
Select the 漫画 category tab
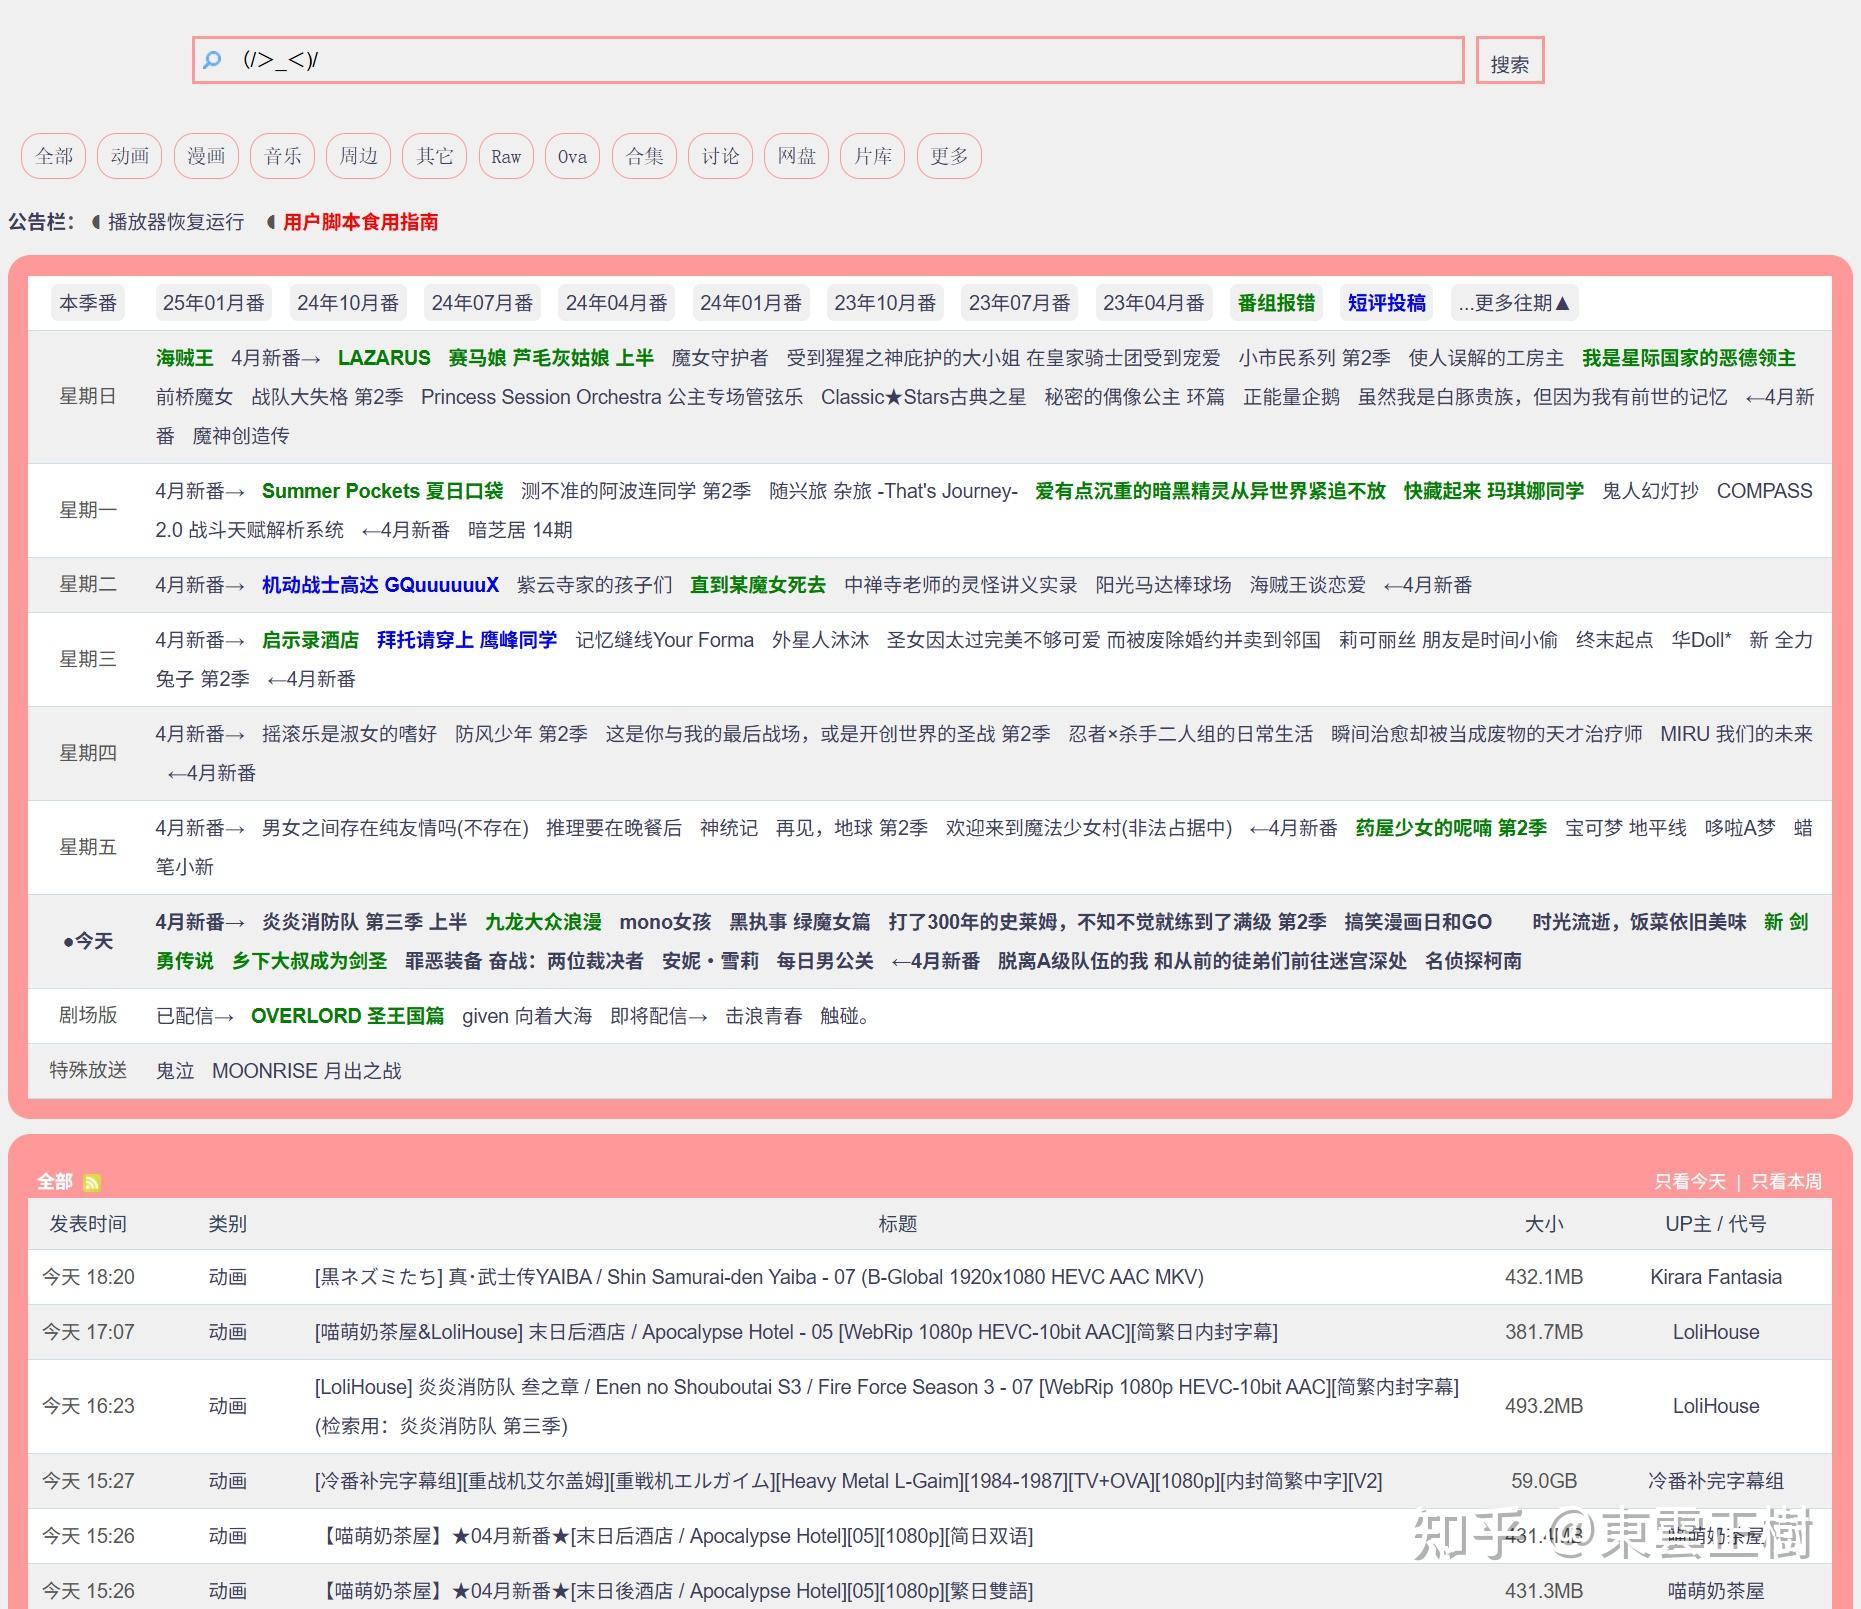tap(206, 156)
